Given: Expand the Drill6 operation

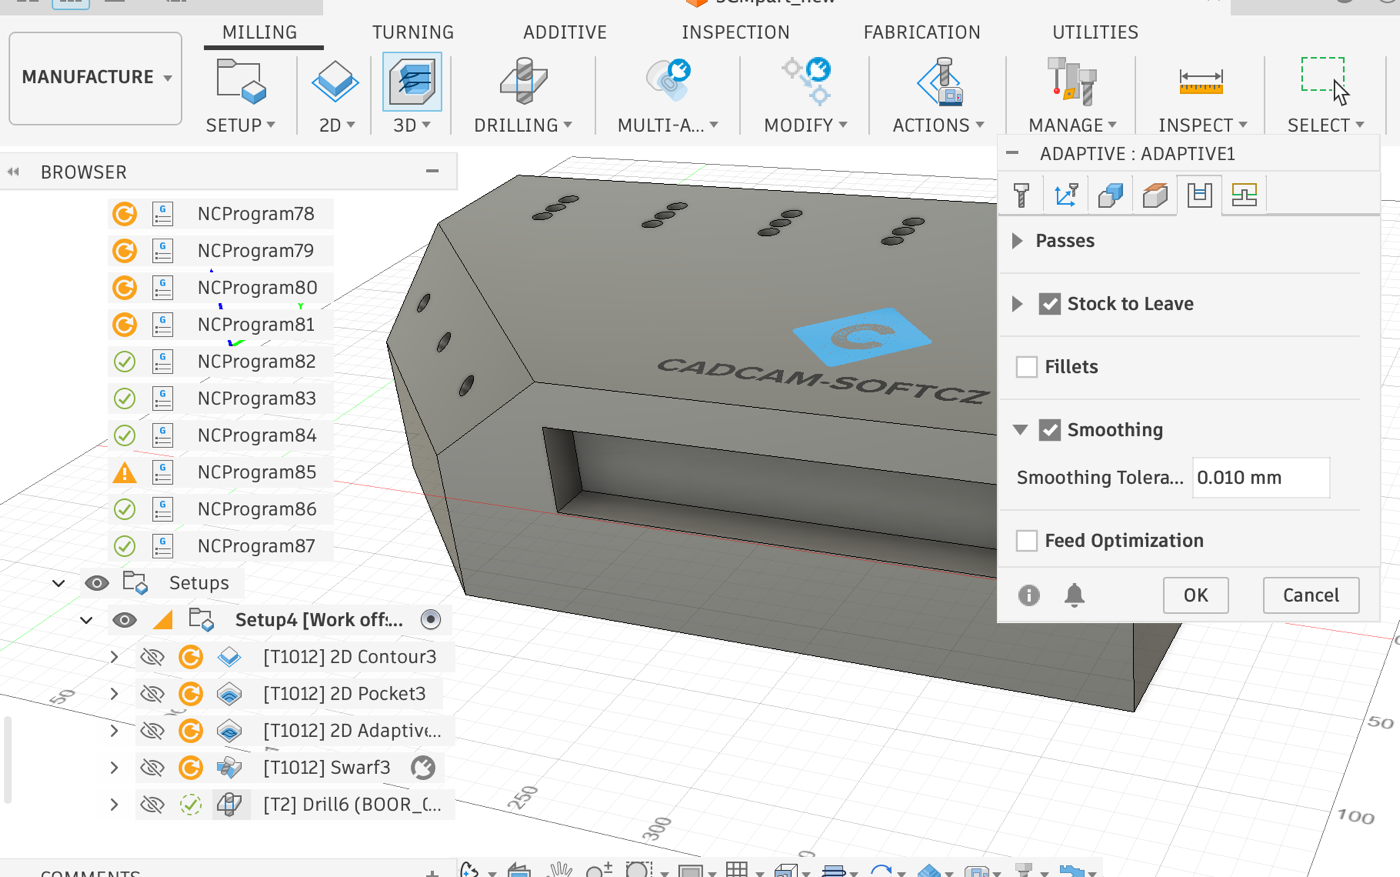Looking at the screenshot, I should pyautogui.click(x=114, y=804).
